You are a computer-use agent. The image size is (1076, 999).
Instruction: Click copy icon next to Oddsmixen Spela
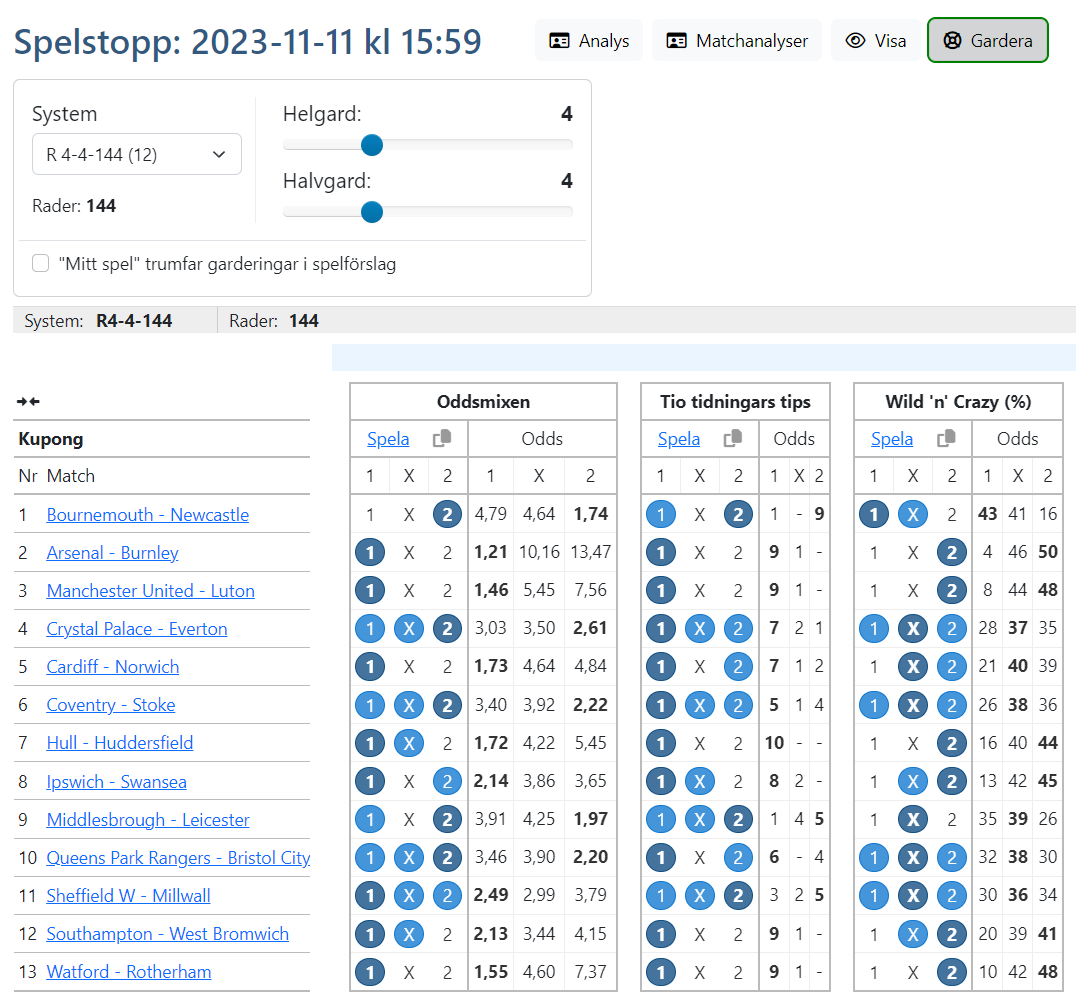click(442, 438)
